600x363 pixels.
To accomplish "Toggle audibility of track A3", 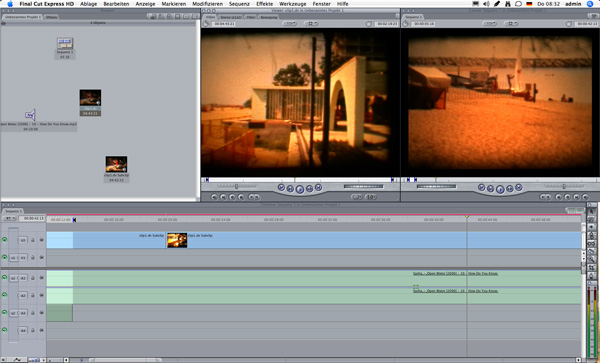I will pos(5,313).
